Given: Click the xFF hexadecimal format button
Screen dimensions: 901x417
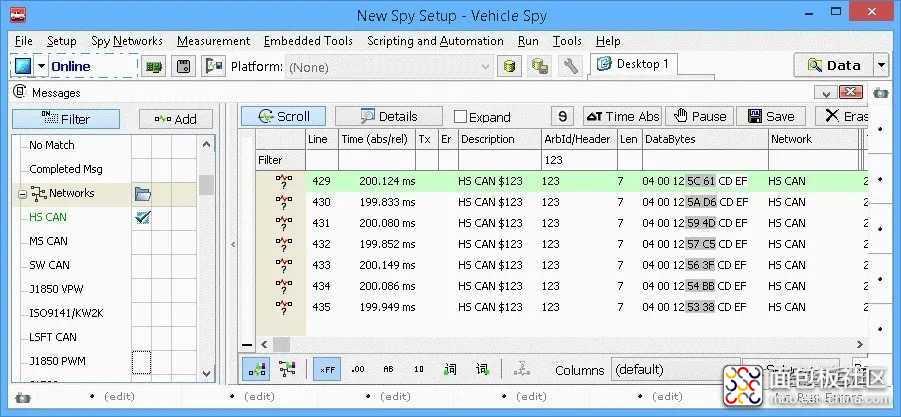Looking at the screenshot, I should tap(328, 369).
